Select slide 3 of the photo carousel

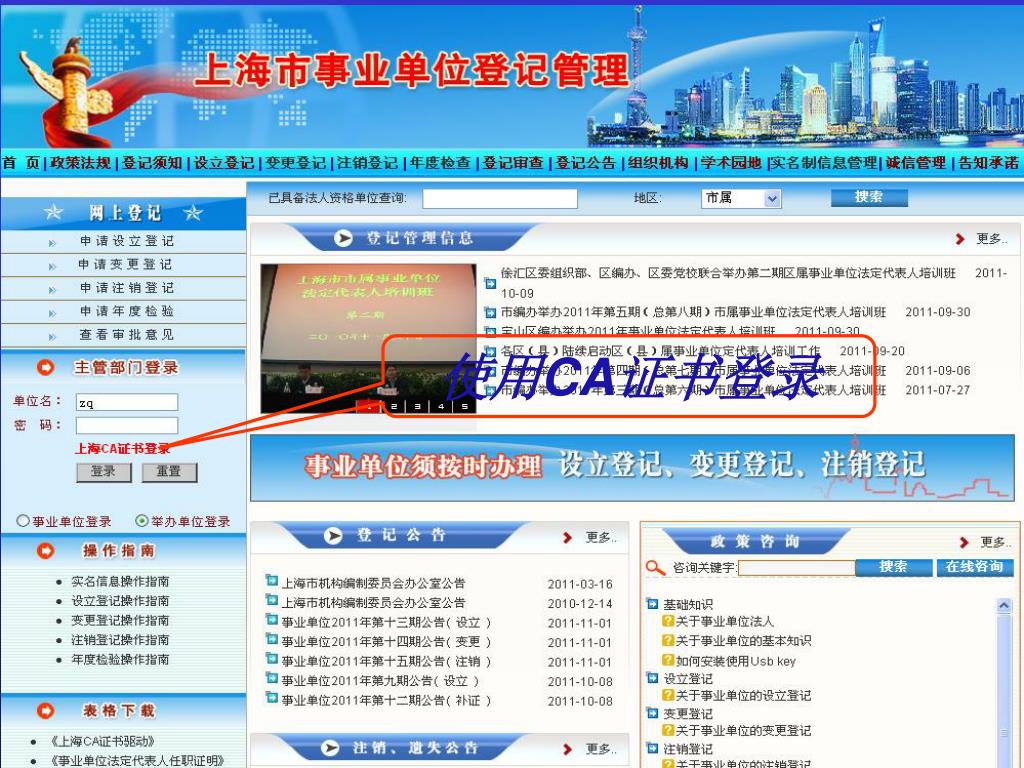point(417,406)
